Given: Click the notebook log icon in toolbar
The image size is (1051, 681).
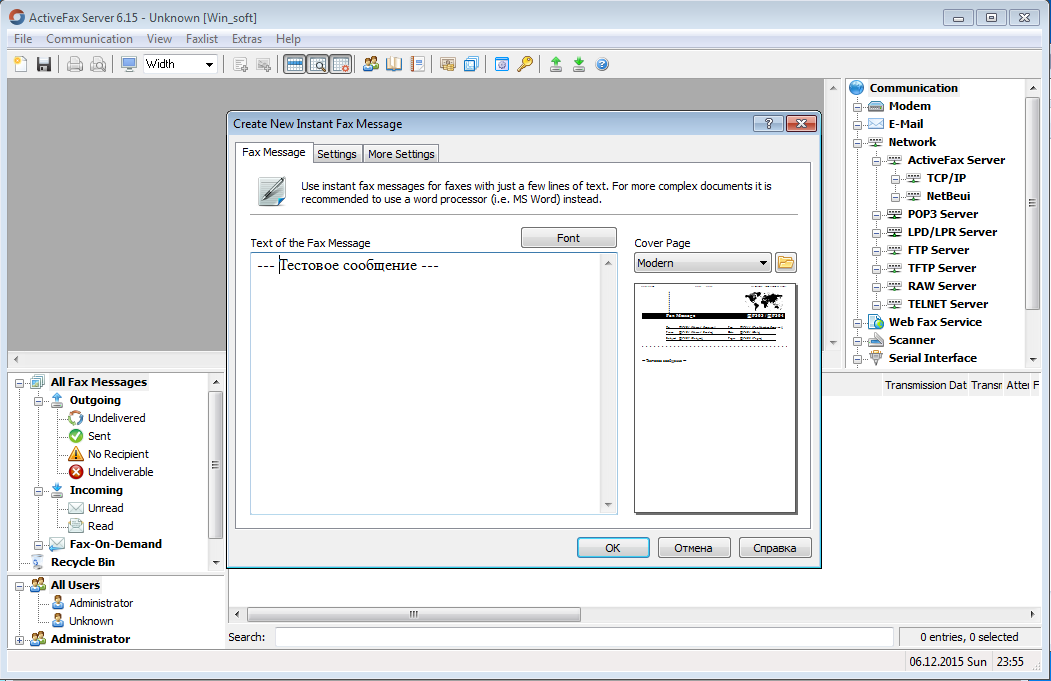Looking at the screenshot, I should pyautogui.click(x=418, y=64).
